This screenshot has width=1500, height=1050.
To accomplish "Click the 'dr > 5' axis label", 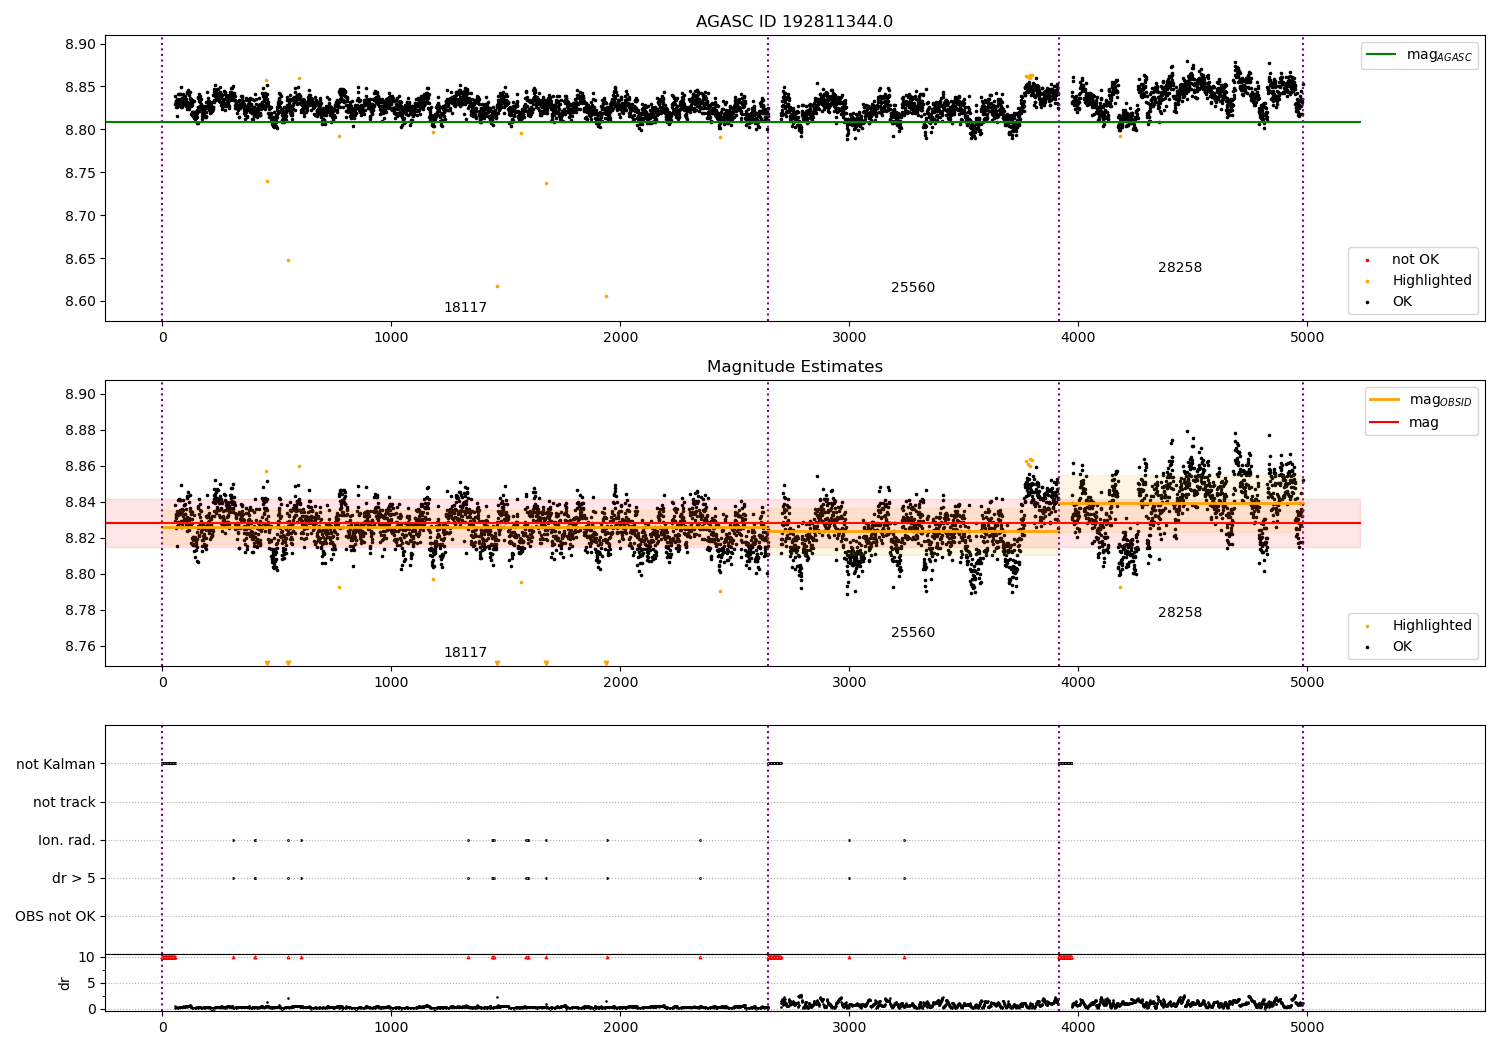I will (74, 879).
